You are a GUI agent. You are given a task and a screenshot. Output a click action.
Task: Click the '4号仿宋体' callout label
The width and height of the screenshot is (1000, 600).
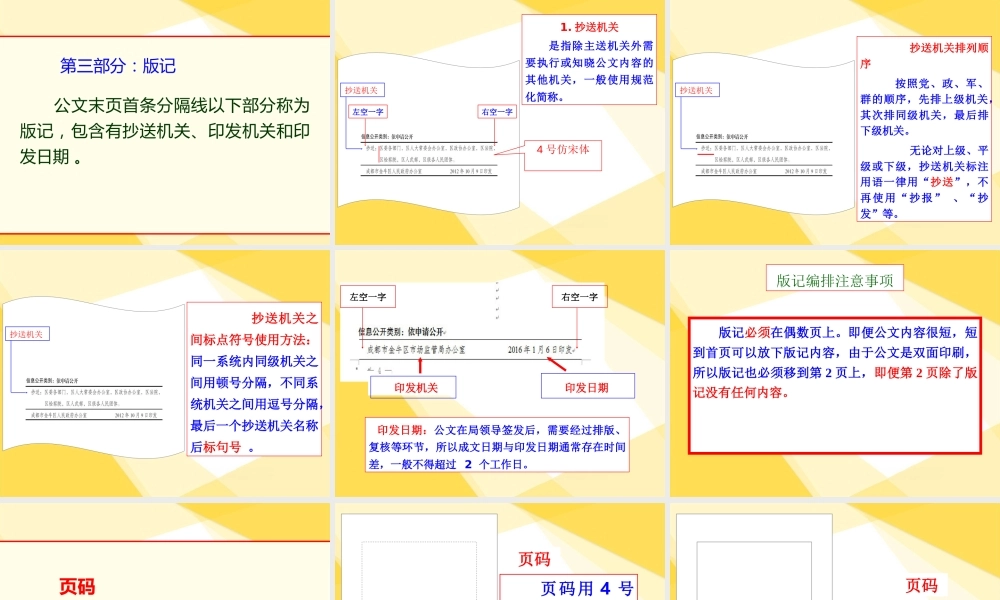click(x=562, y=155)
